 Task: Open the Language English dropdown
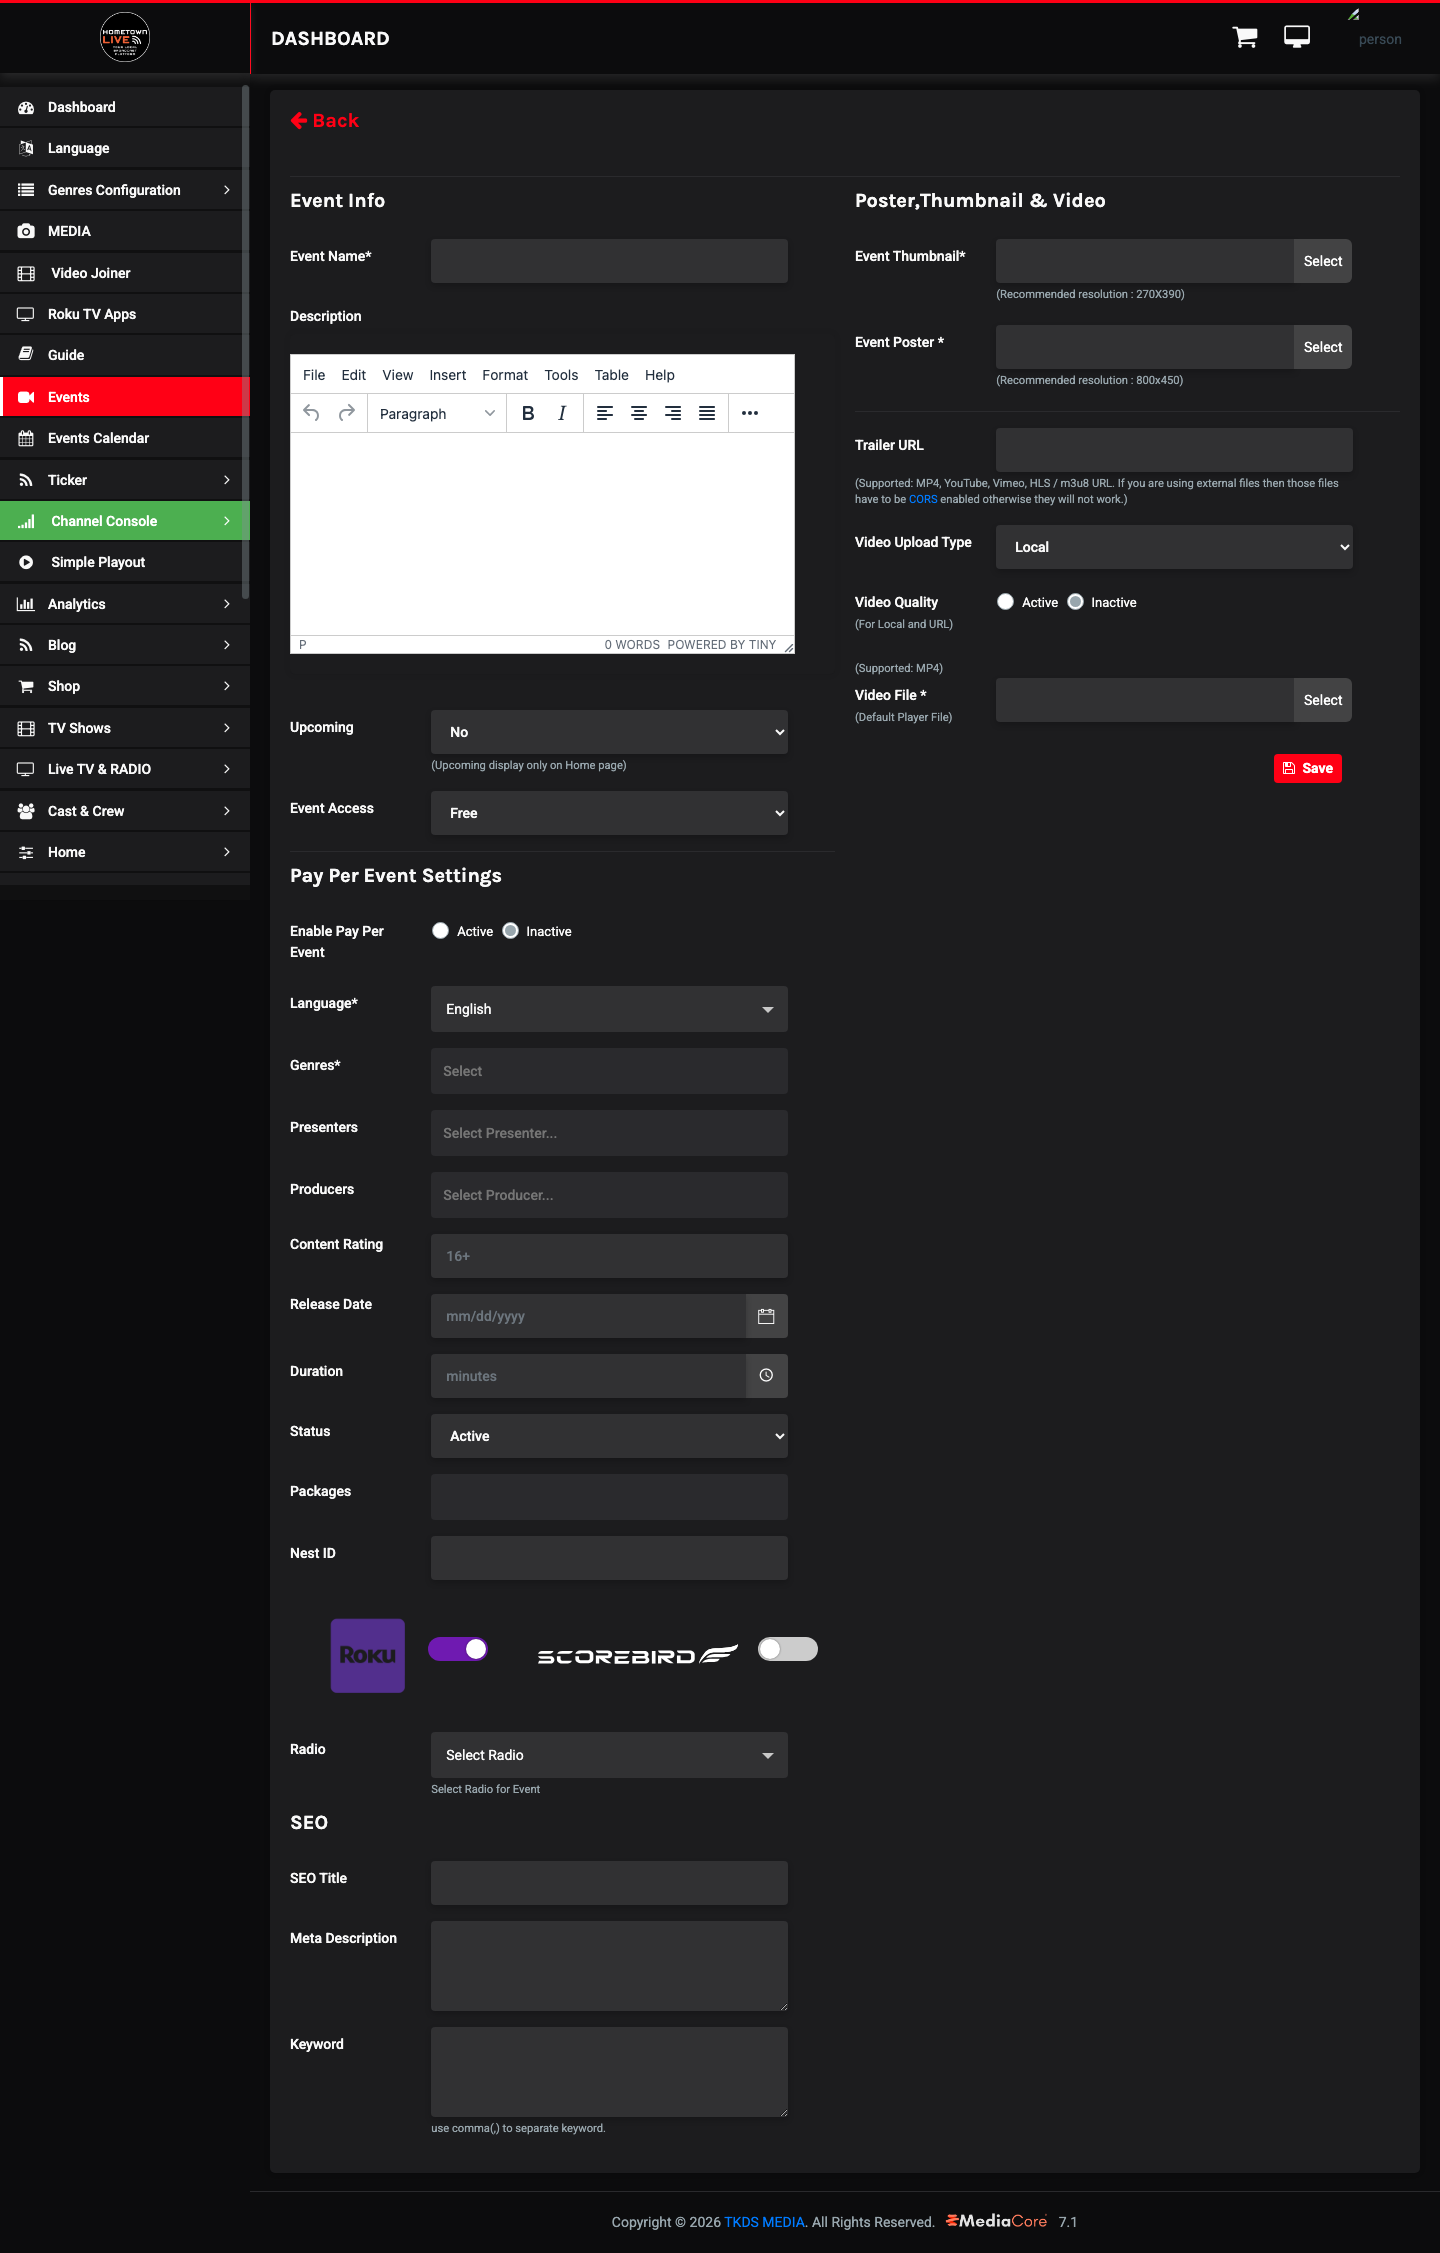click(609, 1009)
